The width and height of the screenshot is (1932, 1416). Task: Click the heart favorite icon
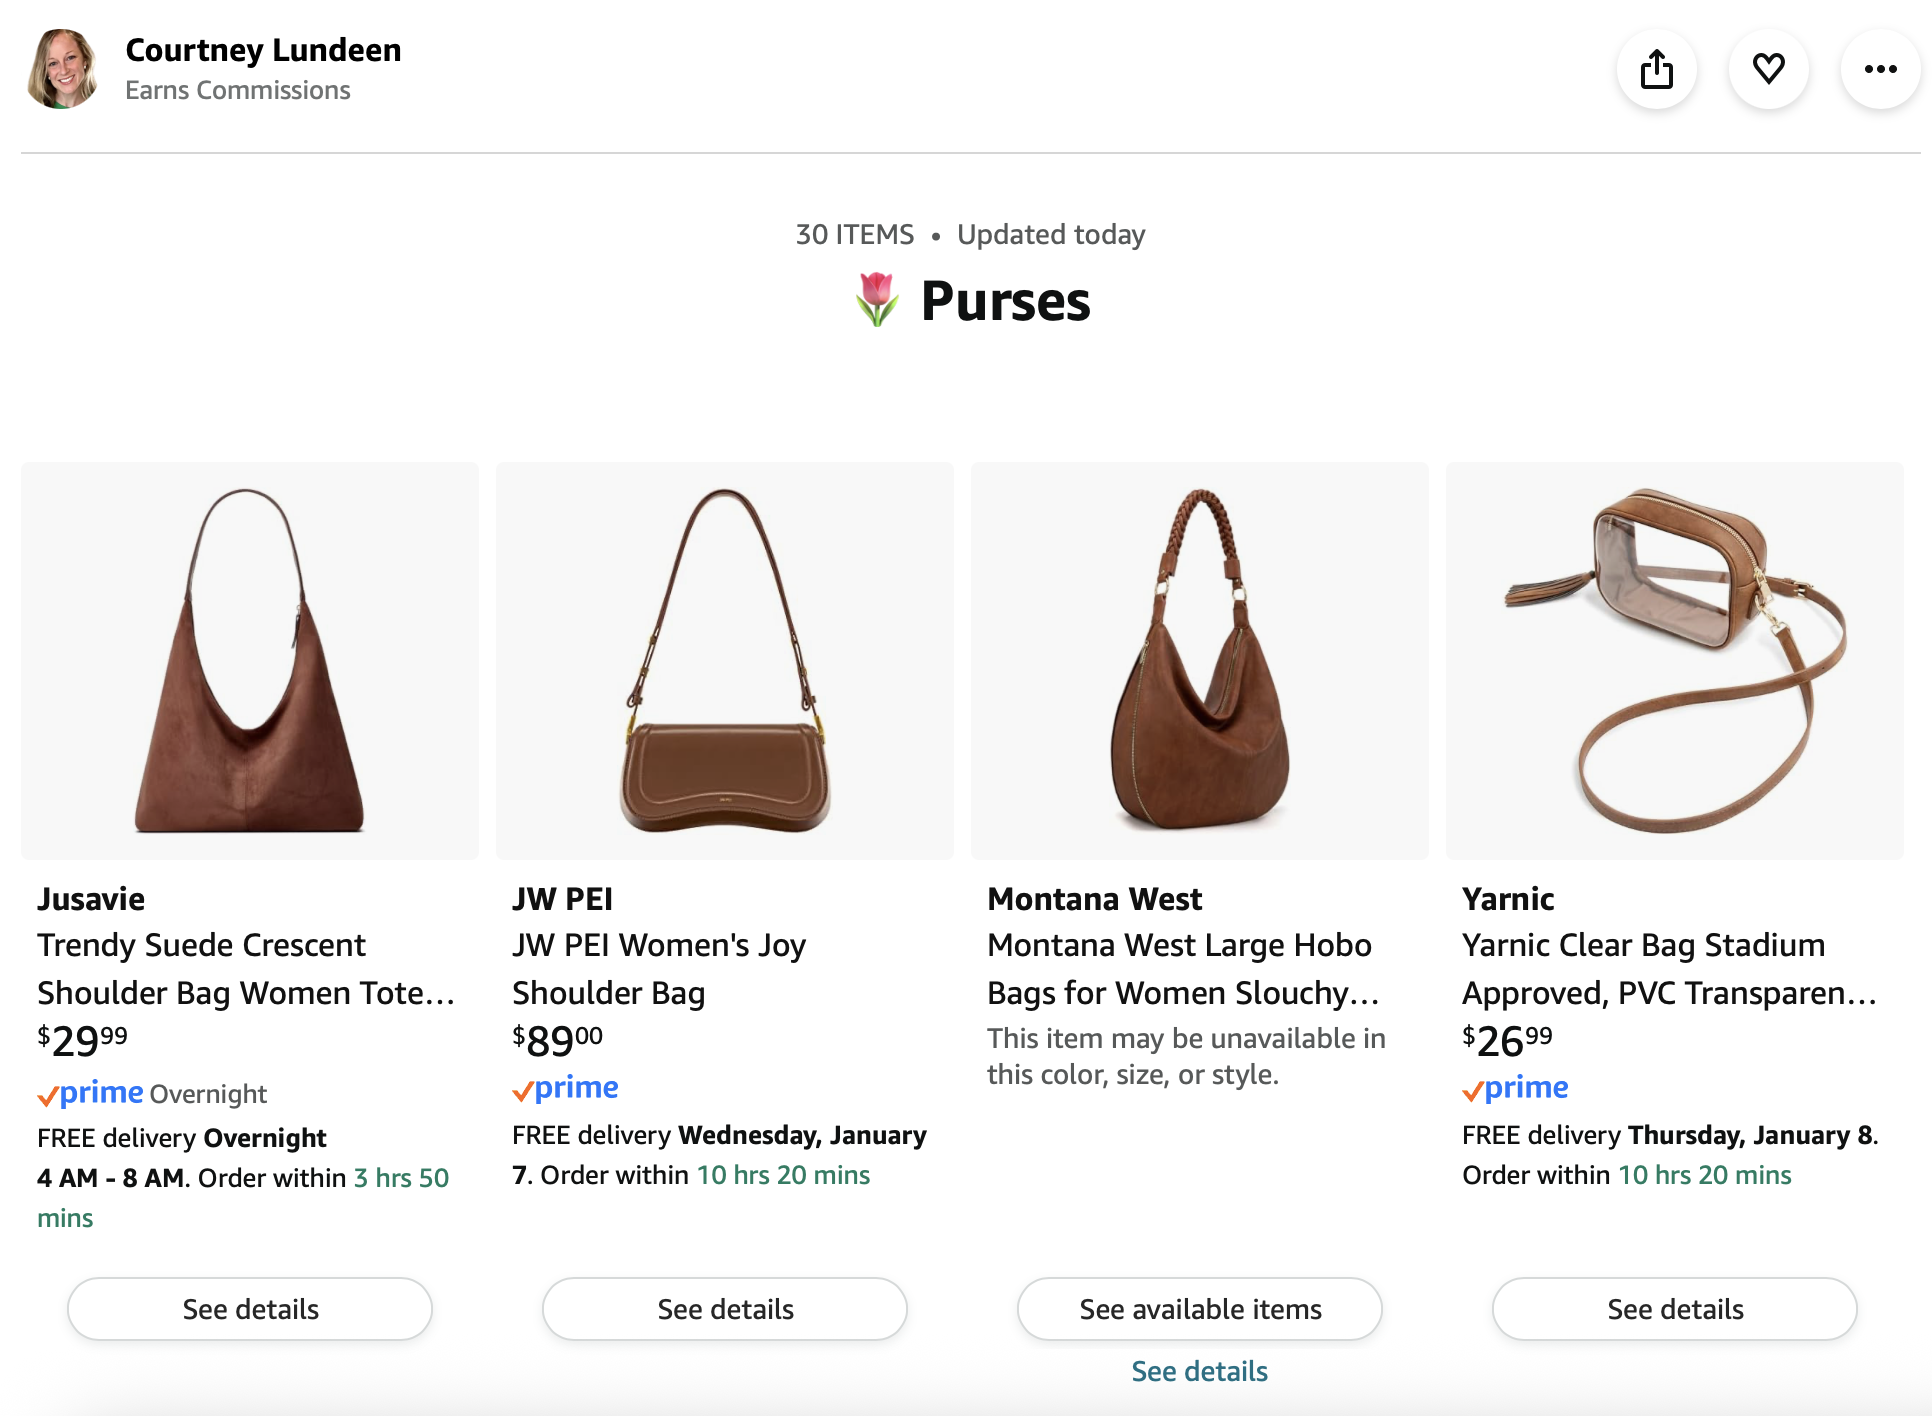click(x=1769, y=69)
